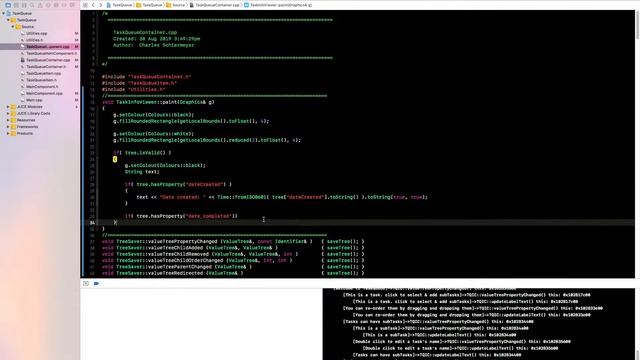The width and height of the screenshot is (640, 360).
Task: Open MainComponent.h in the navigator
Action: (x=42, y=87)
